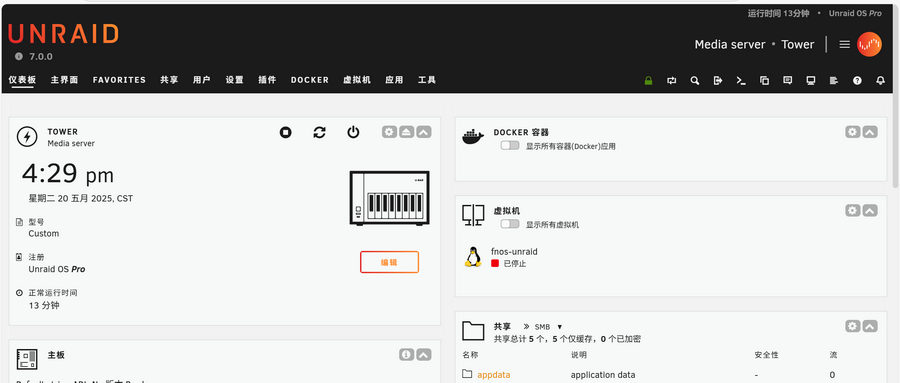Open the 用户 users tab
900x383 pixels.
(201, 80)
